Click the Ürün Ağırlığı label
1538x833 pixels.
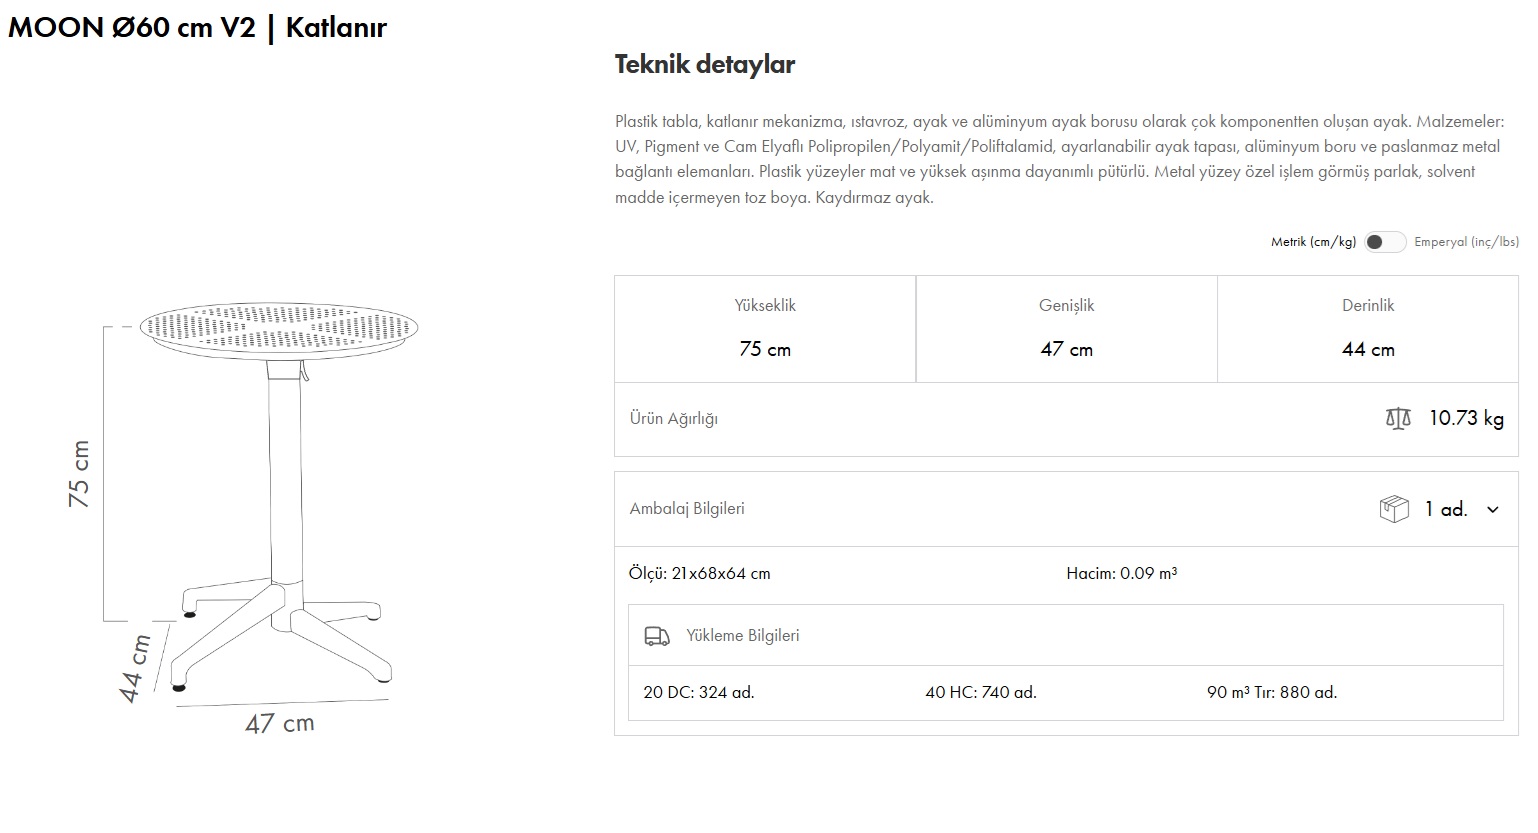674,419
